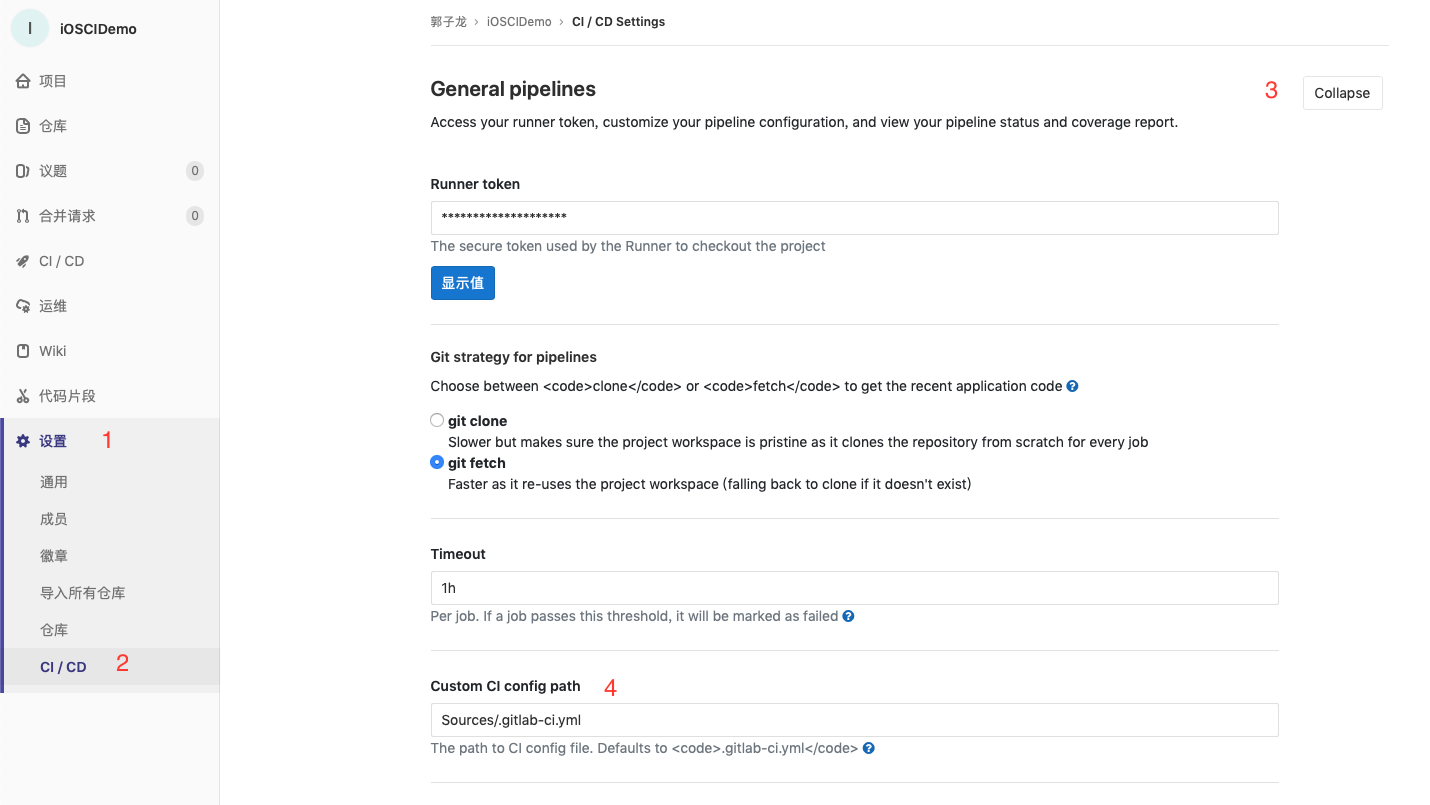The width and height of the screenshot is (1430, 805).
Task: Collapse the General pipelines section
Action: [1342, 93]
